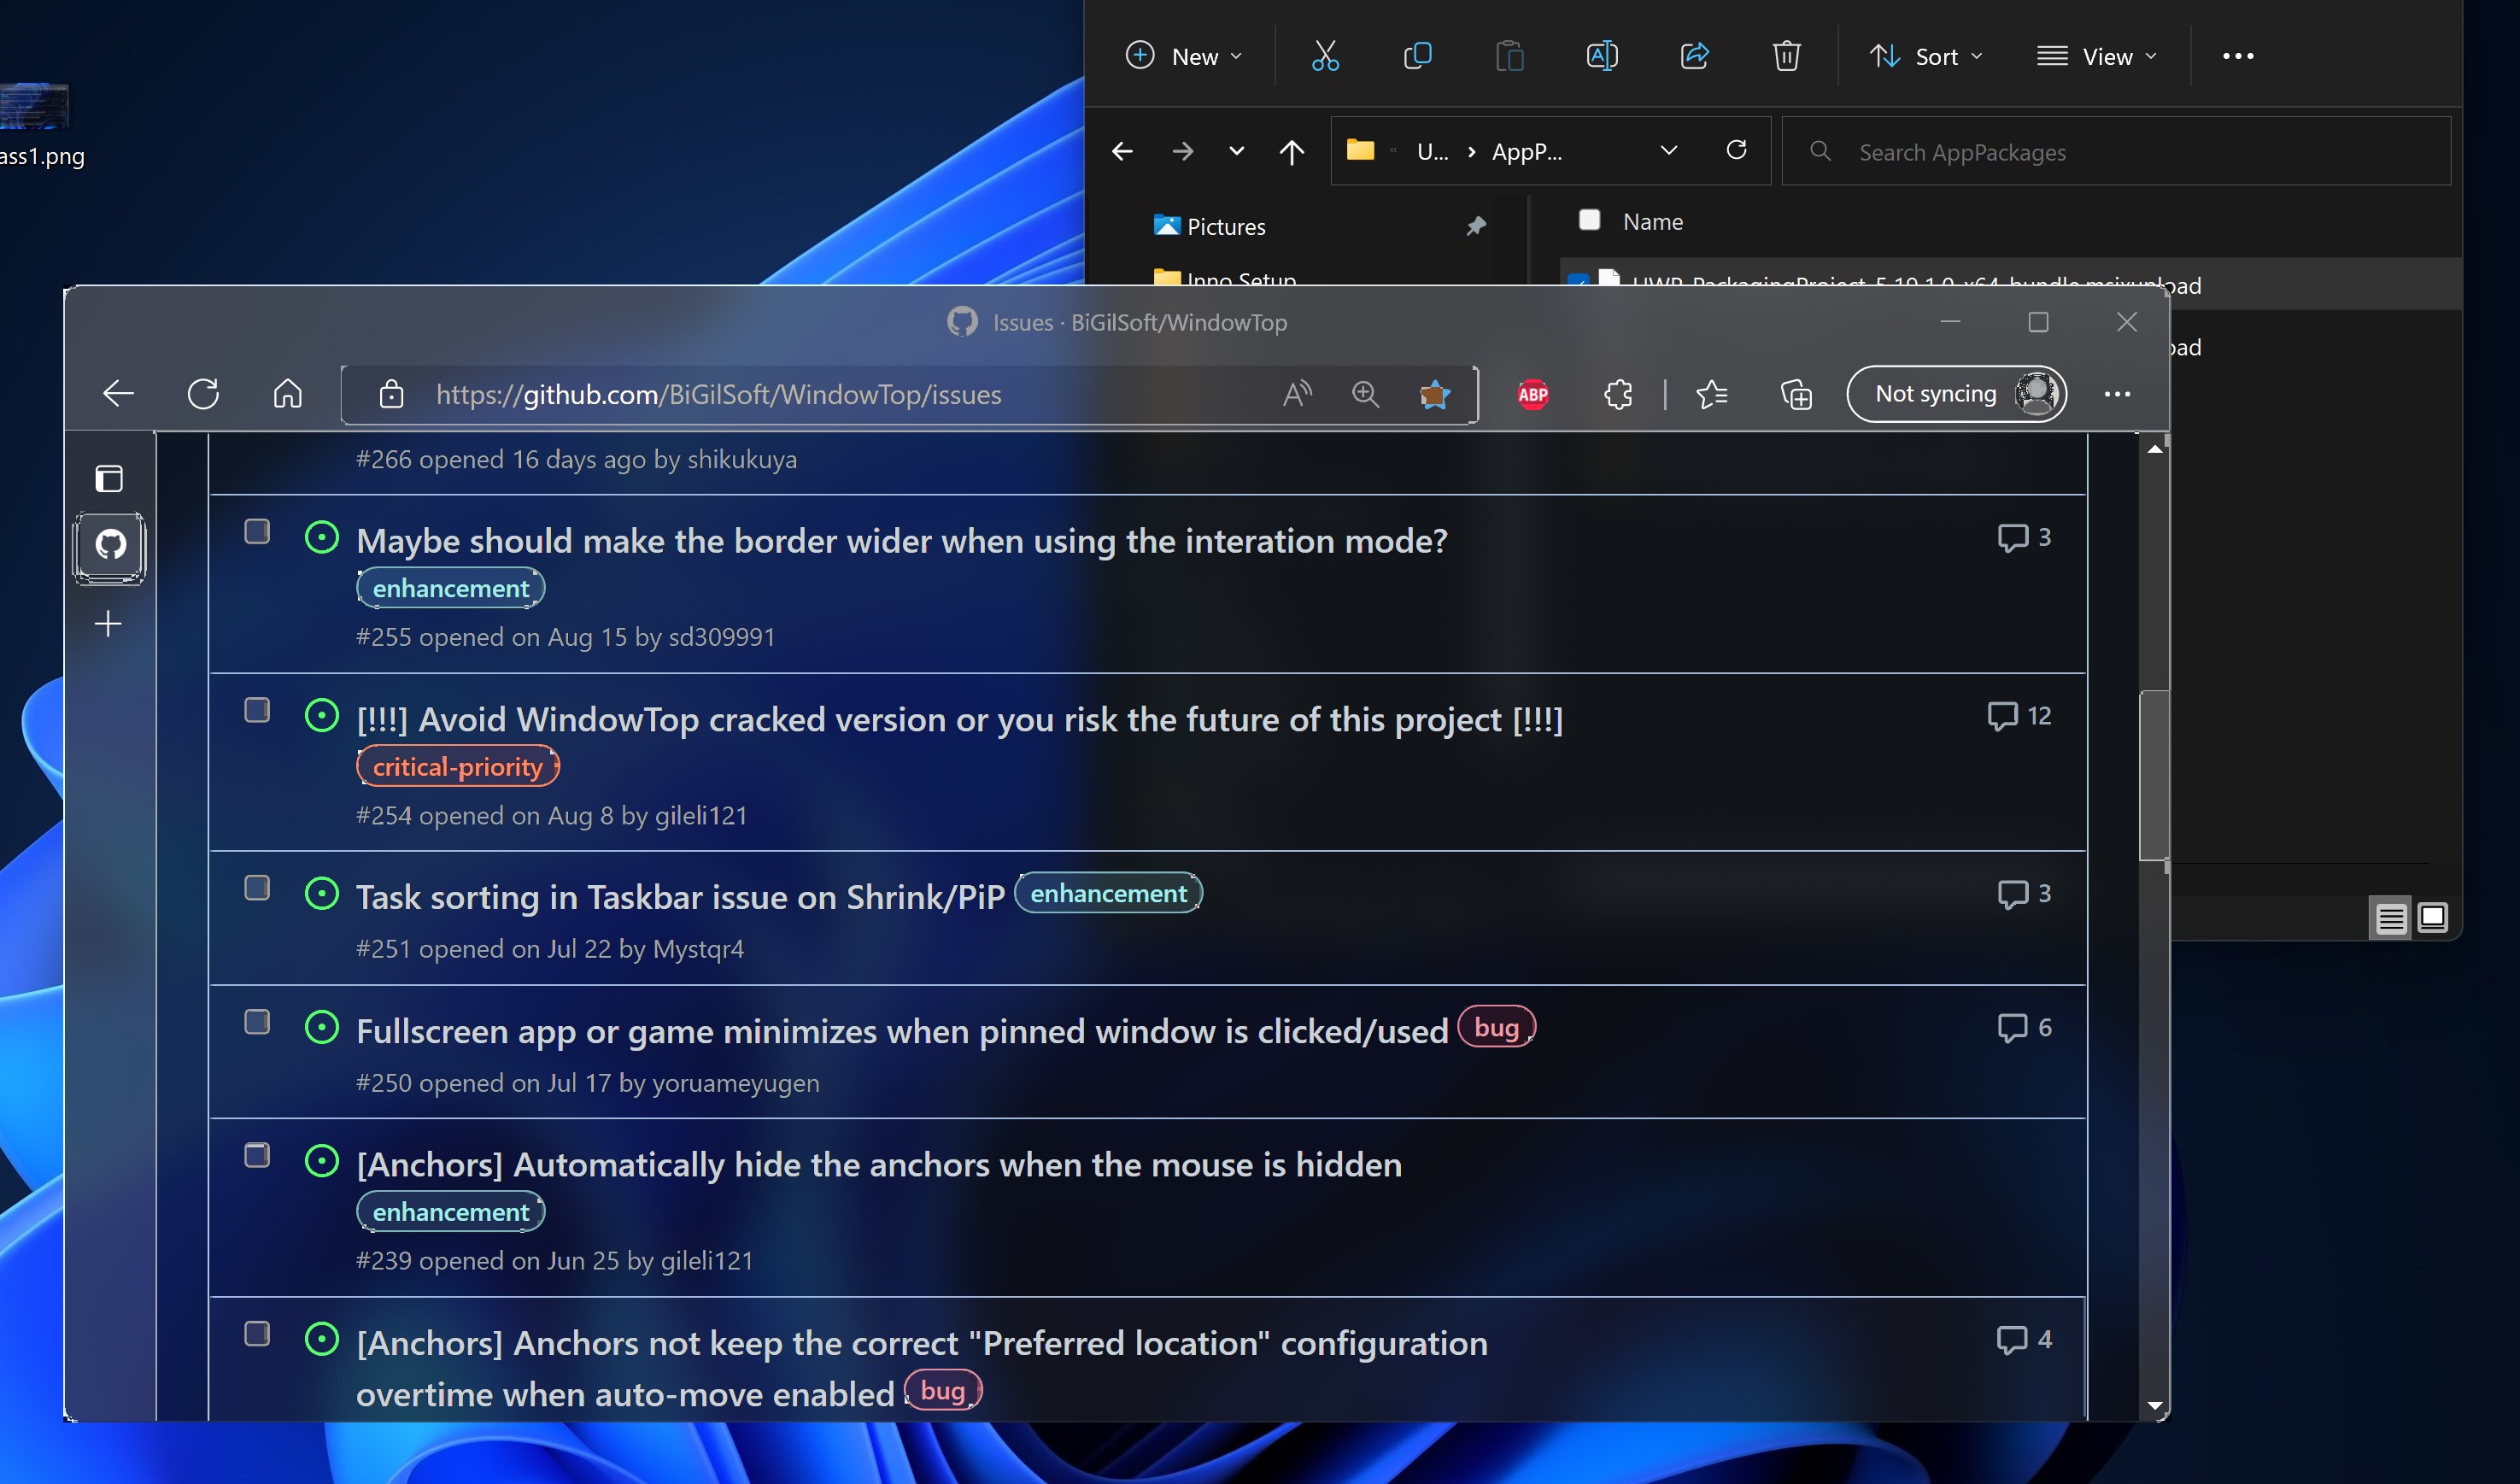This screenshot has height=1484, width=2520.
Task: Click enhancement label on issue #255
Action: pyautogui.click(x=450, y=588)
